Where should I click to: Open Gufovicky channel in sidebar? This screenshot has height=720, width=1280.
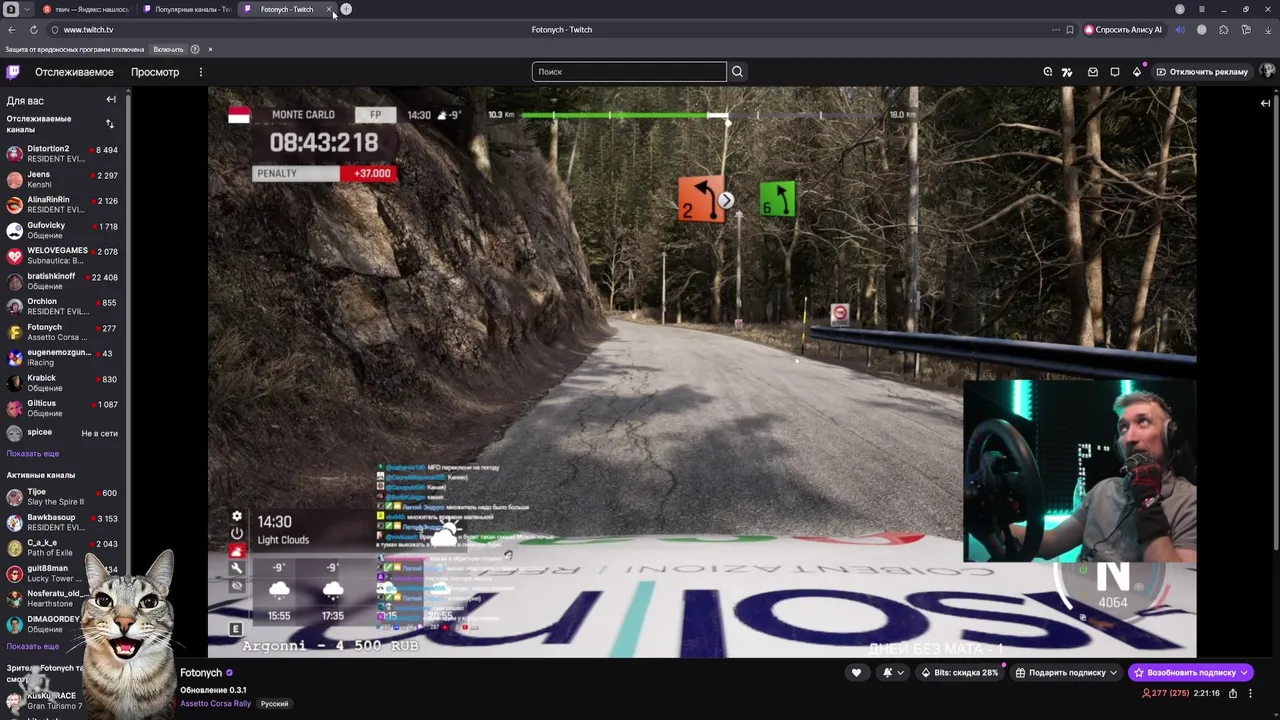tap(62, 230)
